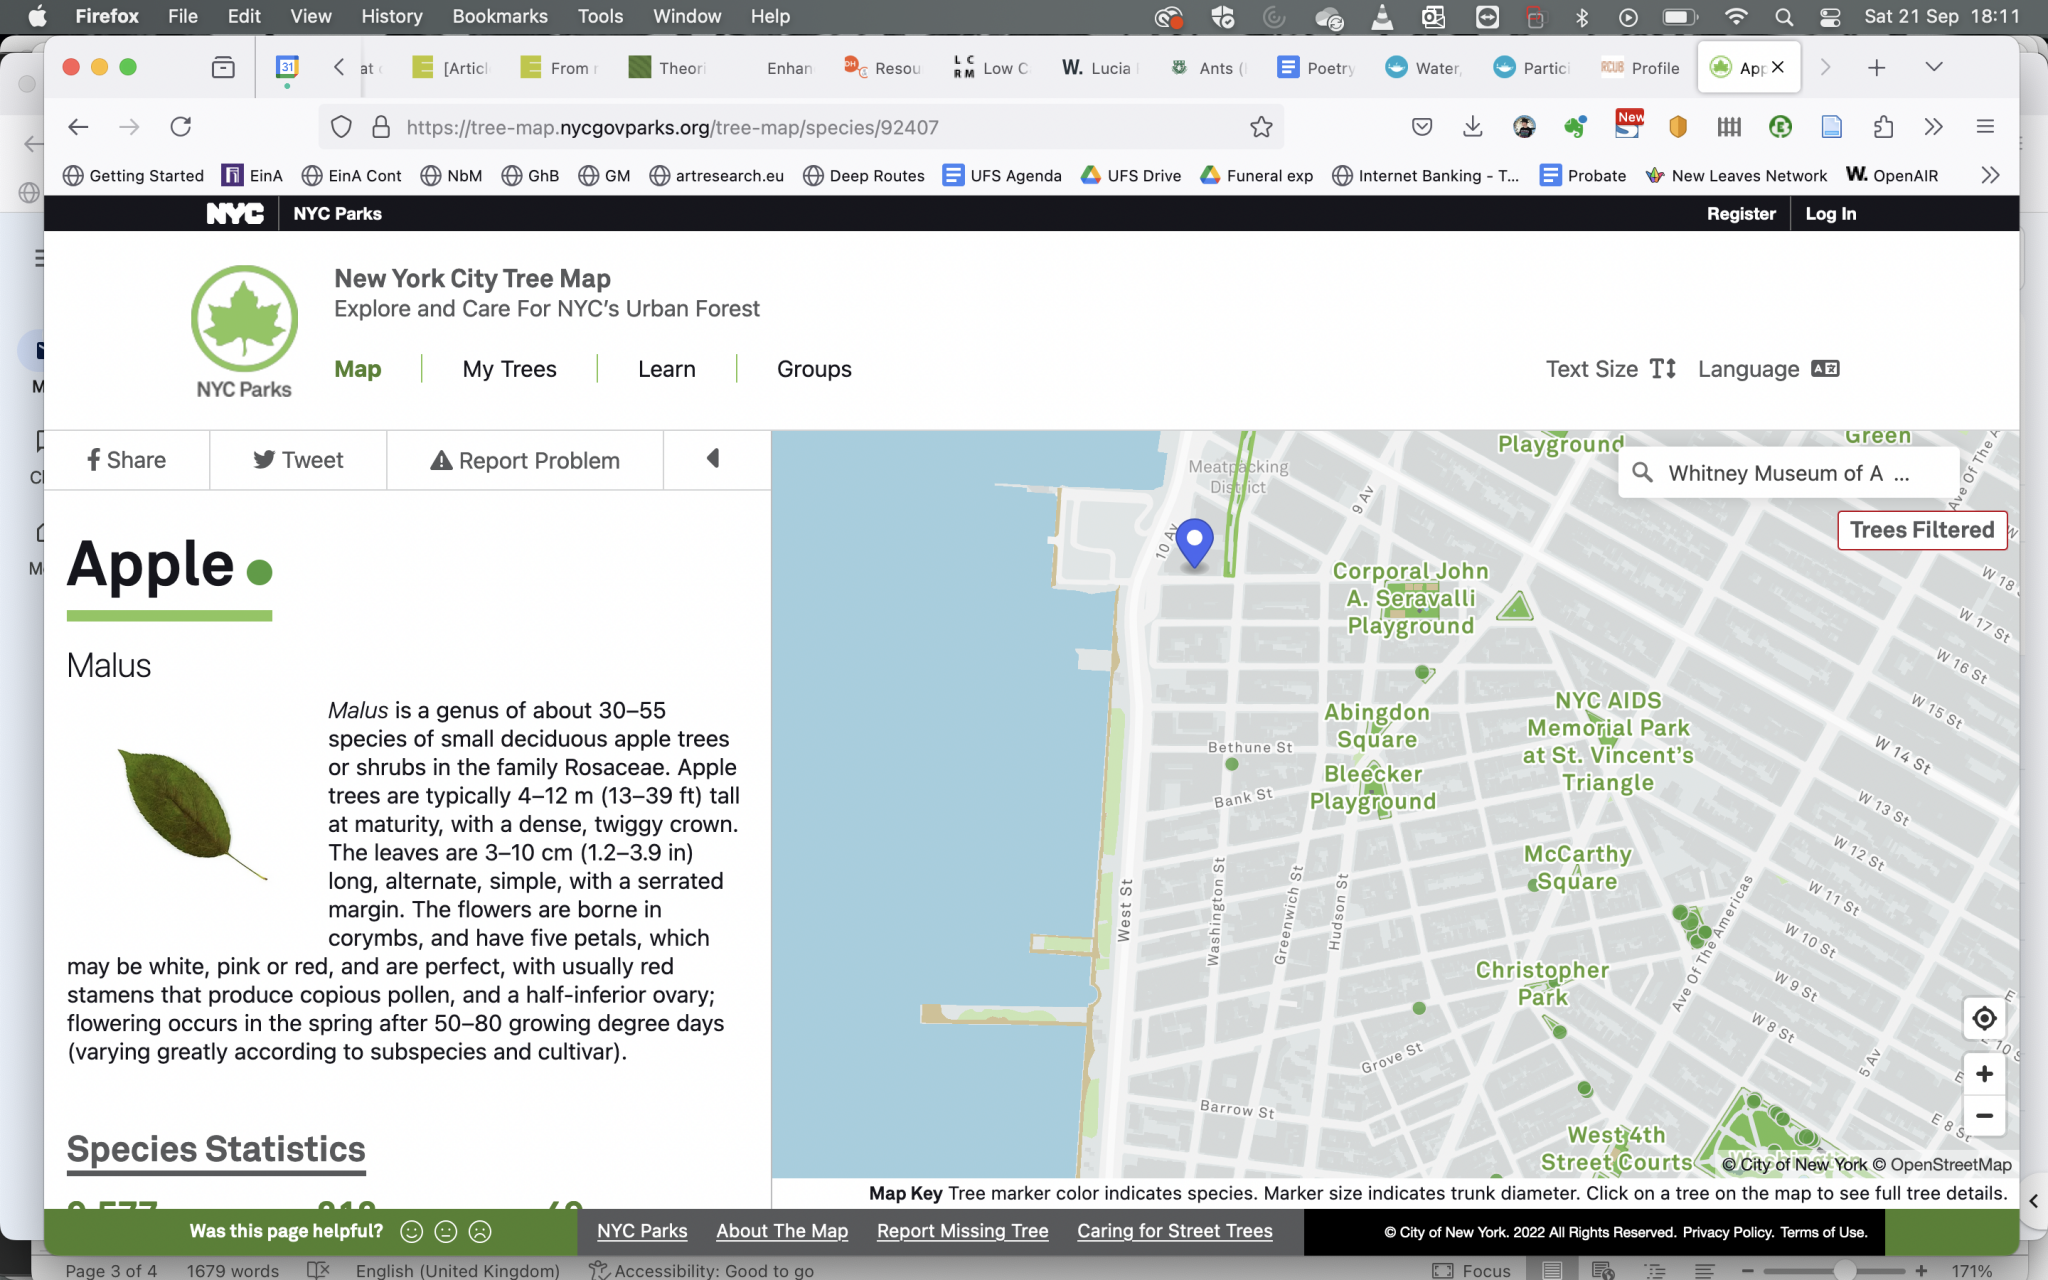Click the Whitney Museum map search field
This screenshot has height=1280, width=2048.
pyautogui.click(x=1787, y=473)
